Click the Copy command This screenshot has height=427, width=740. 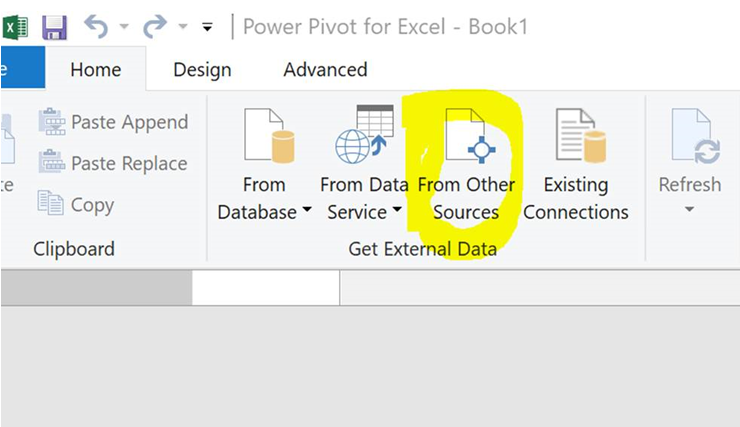click(76, 204)
